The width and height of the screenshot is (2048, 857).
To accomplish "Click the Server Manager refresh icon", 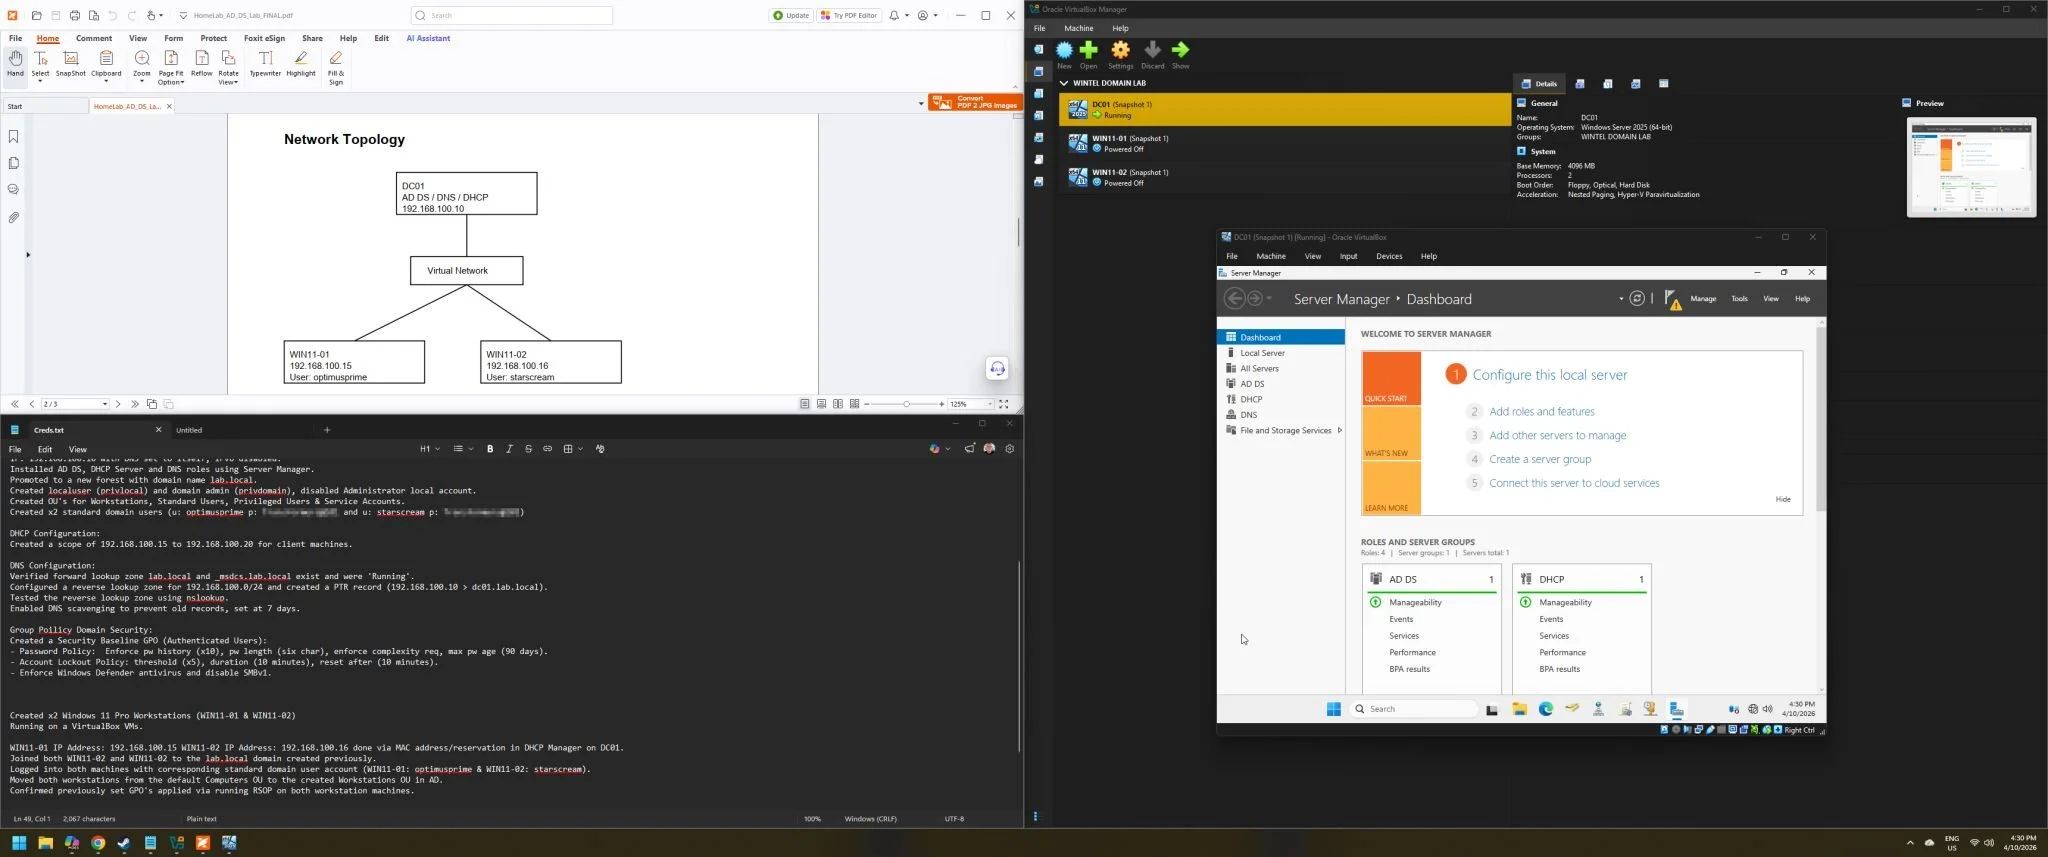I will point(1636,298).
